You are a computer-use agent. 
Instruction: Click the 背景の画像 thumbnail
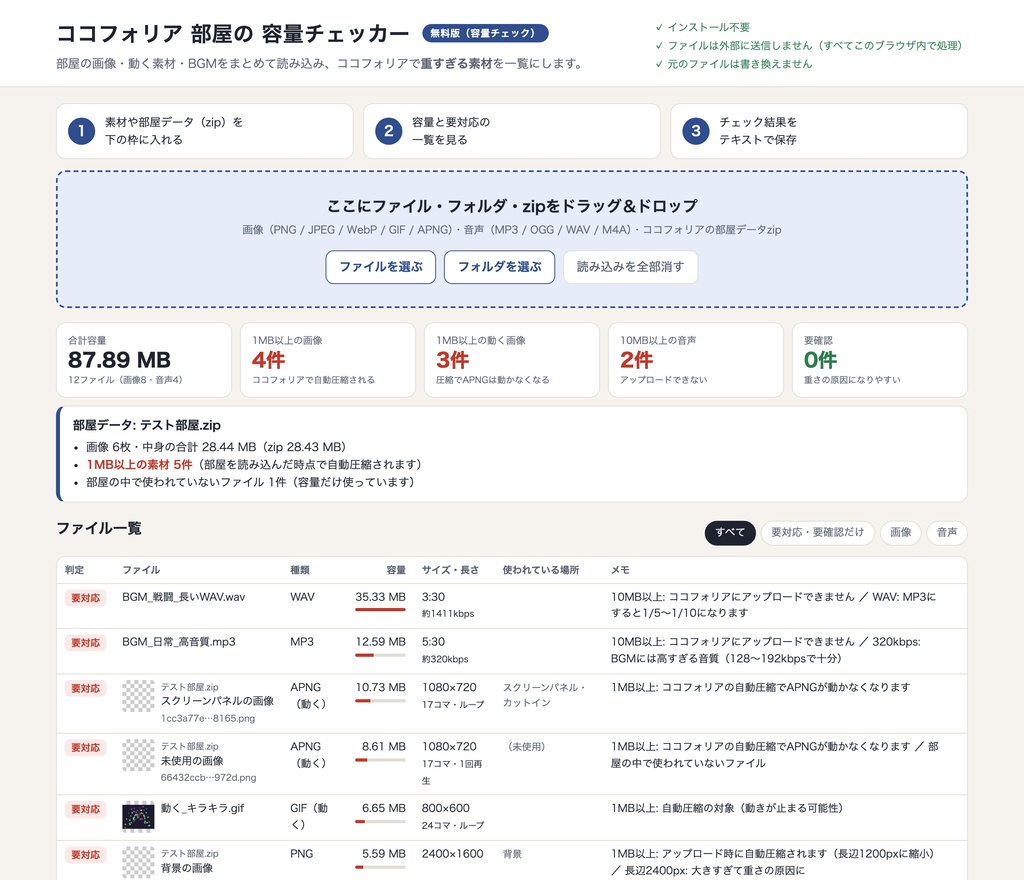(x=138, y=862)
